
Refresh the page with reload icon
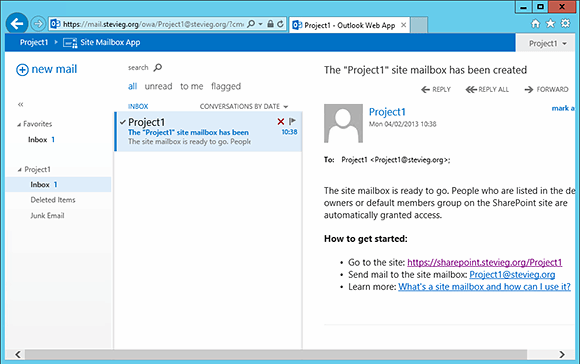pyautogui.click(x=280, y=24)
